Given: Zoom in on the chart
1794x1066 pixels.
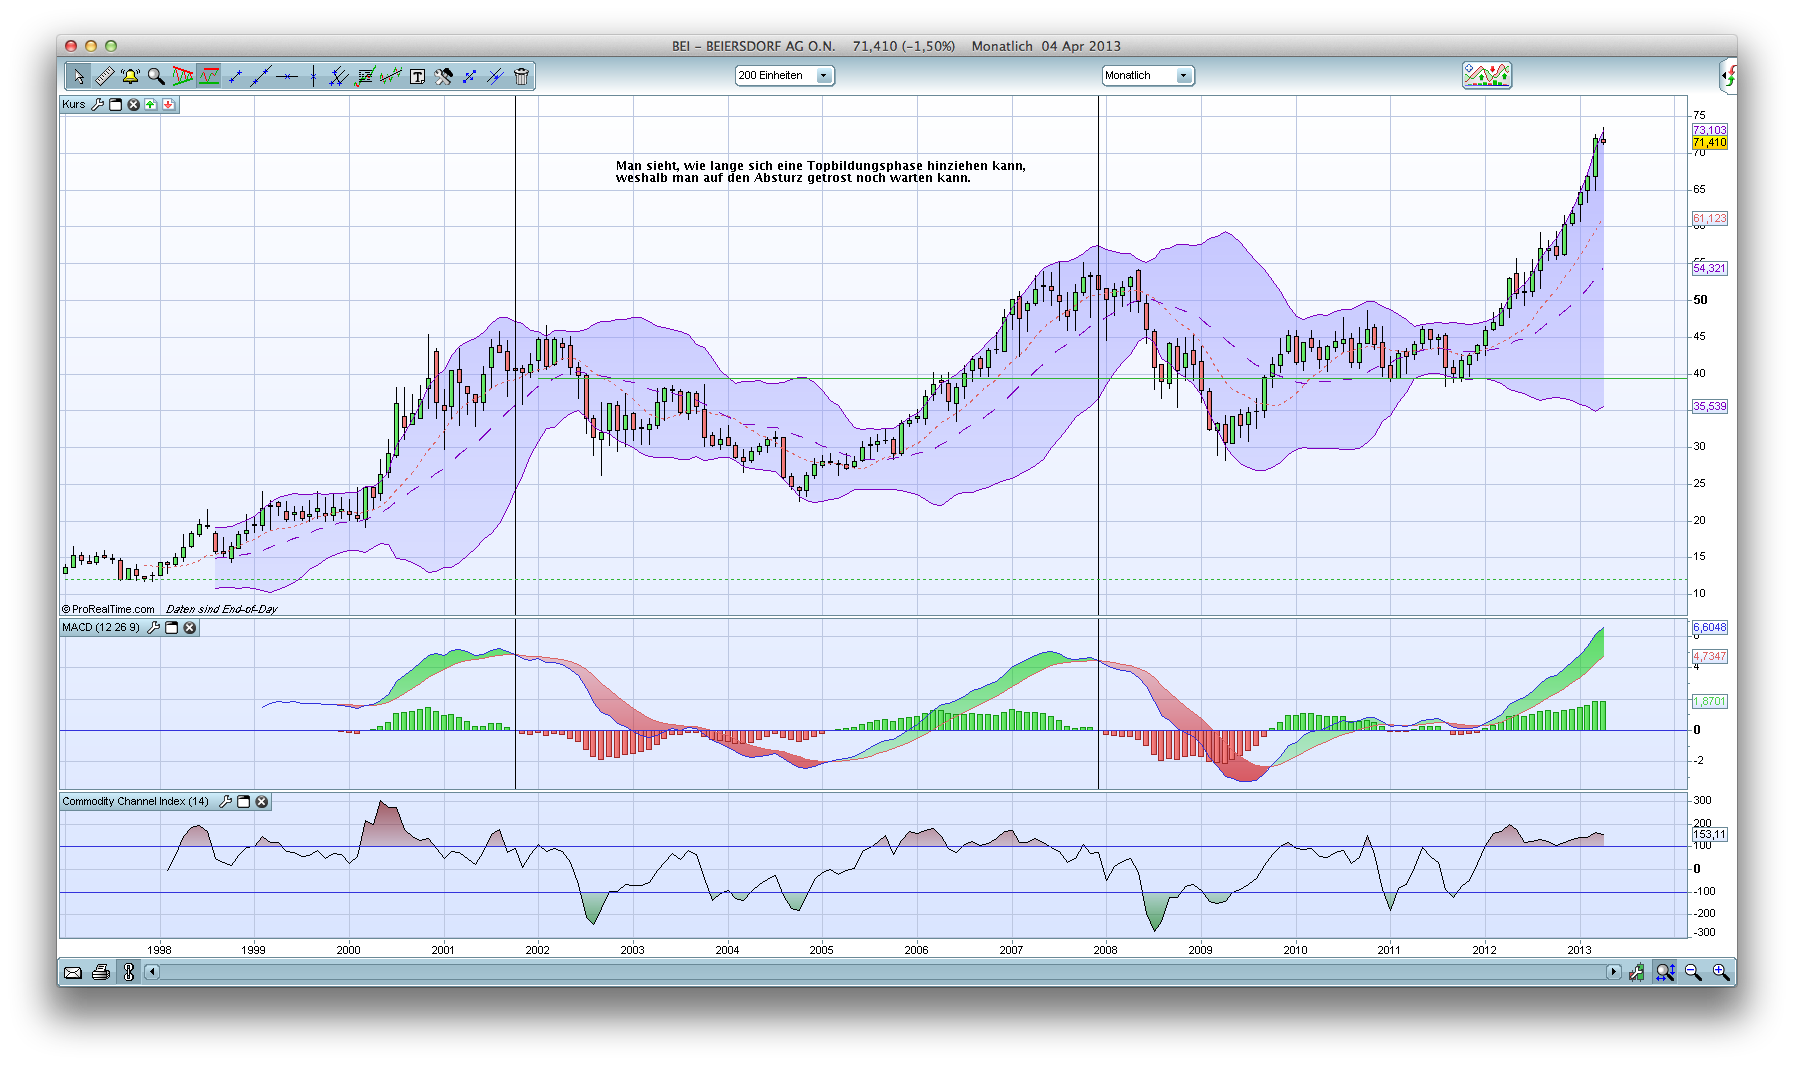Looking at the screenshot, I should (1721, 972).
